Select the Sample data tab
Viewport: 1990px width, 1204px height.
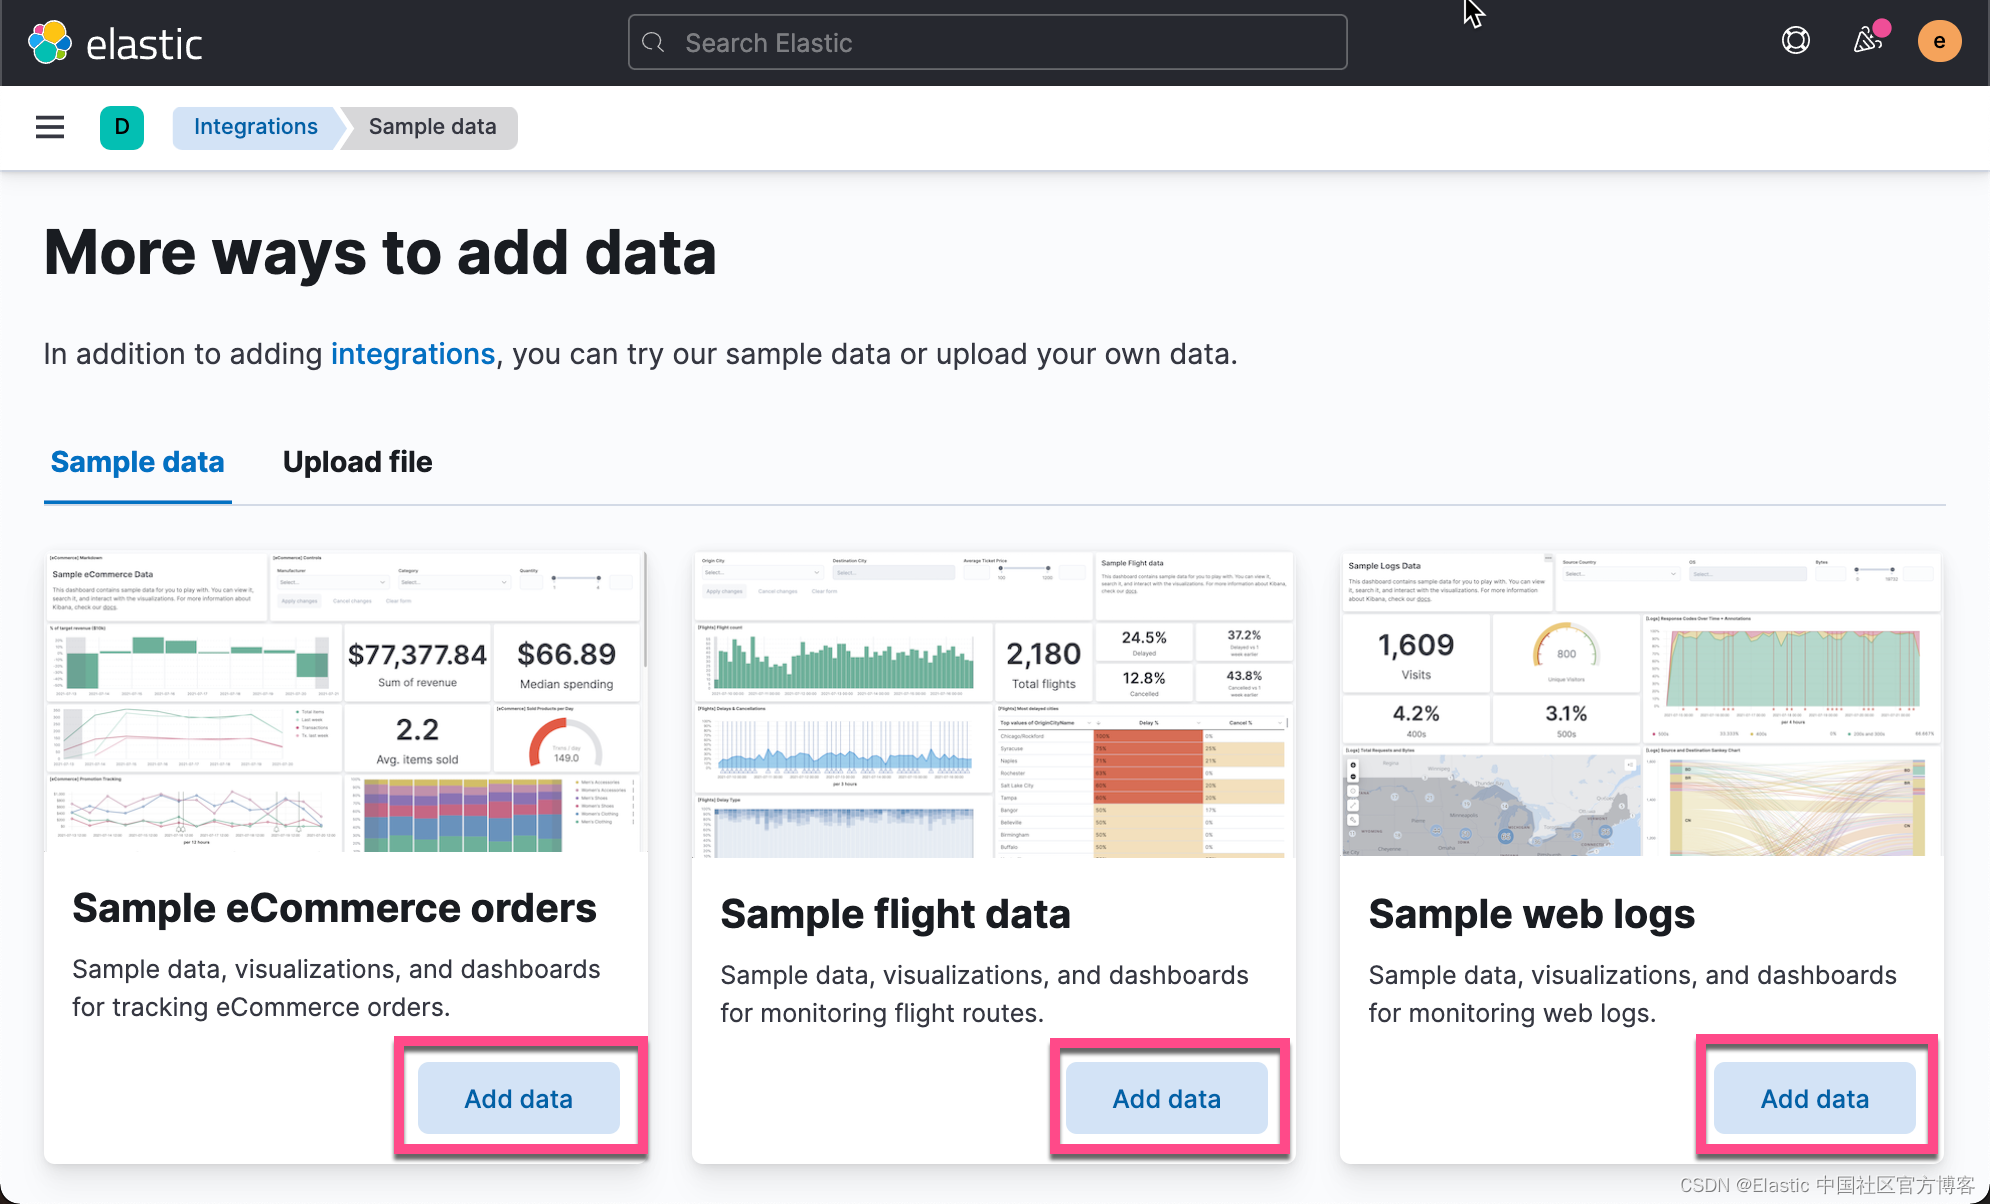(x=137, y=462)
